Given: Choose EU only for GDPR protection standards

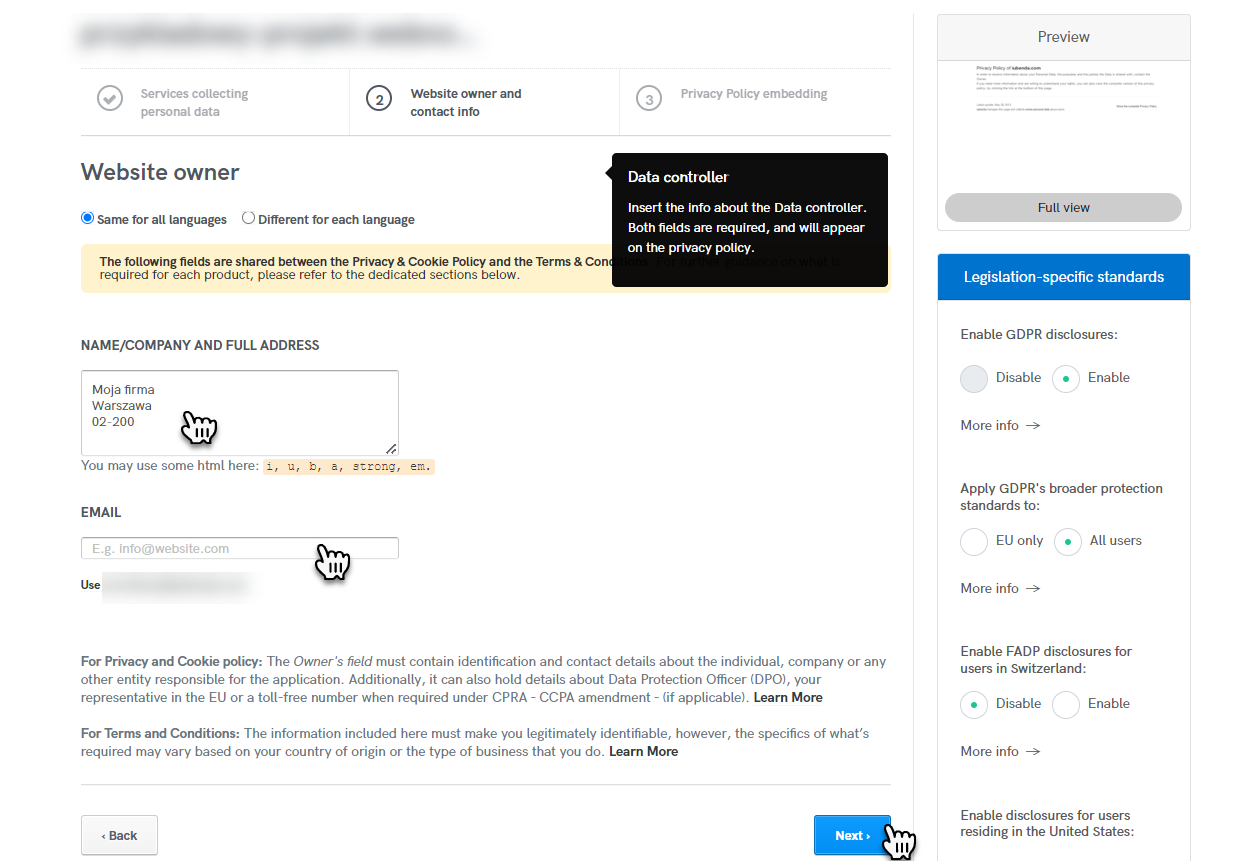Looking at the screenshot, I should pyautogui.click(x=974, y=541).
